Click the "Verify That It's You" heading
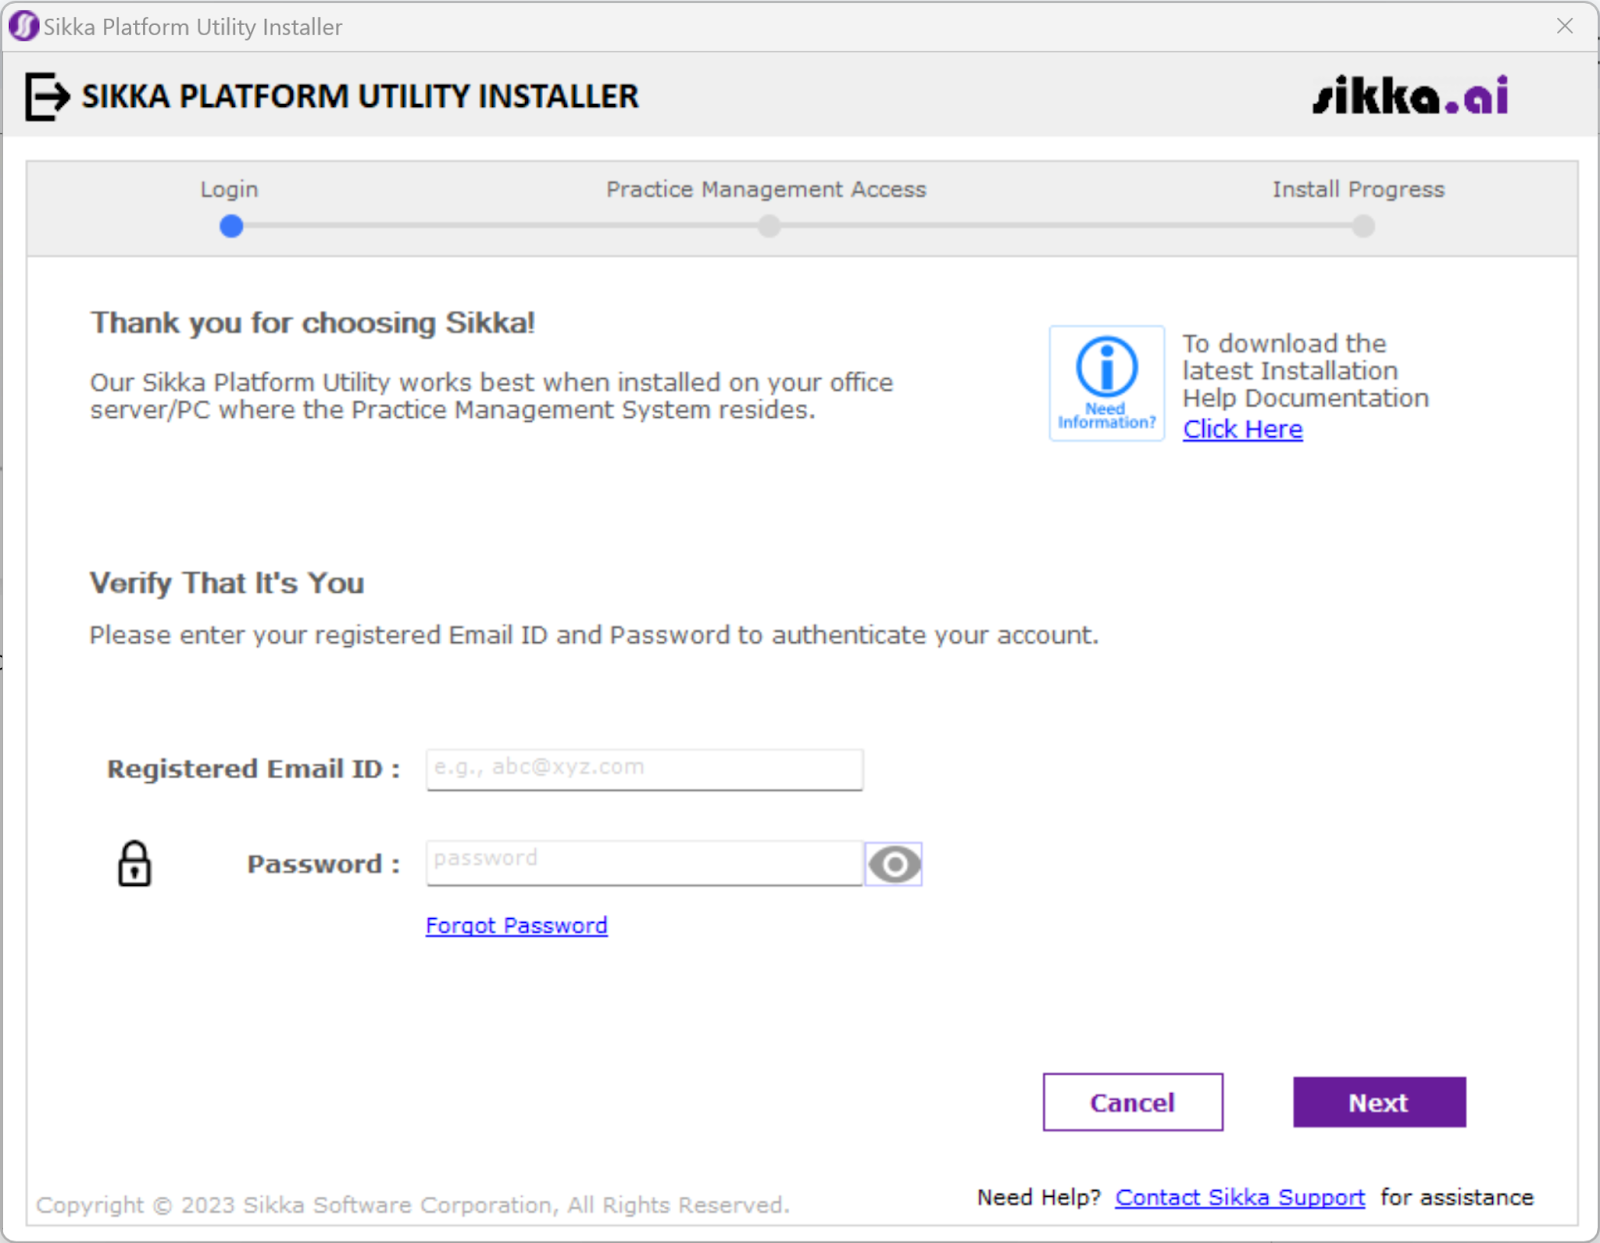This screenshot has height=1243, width=1600. (x=227, y=583)
